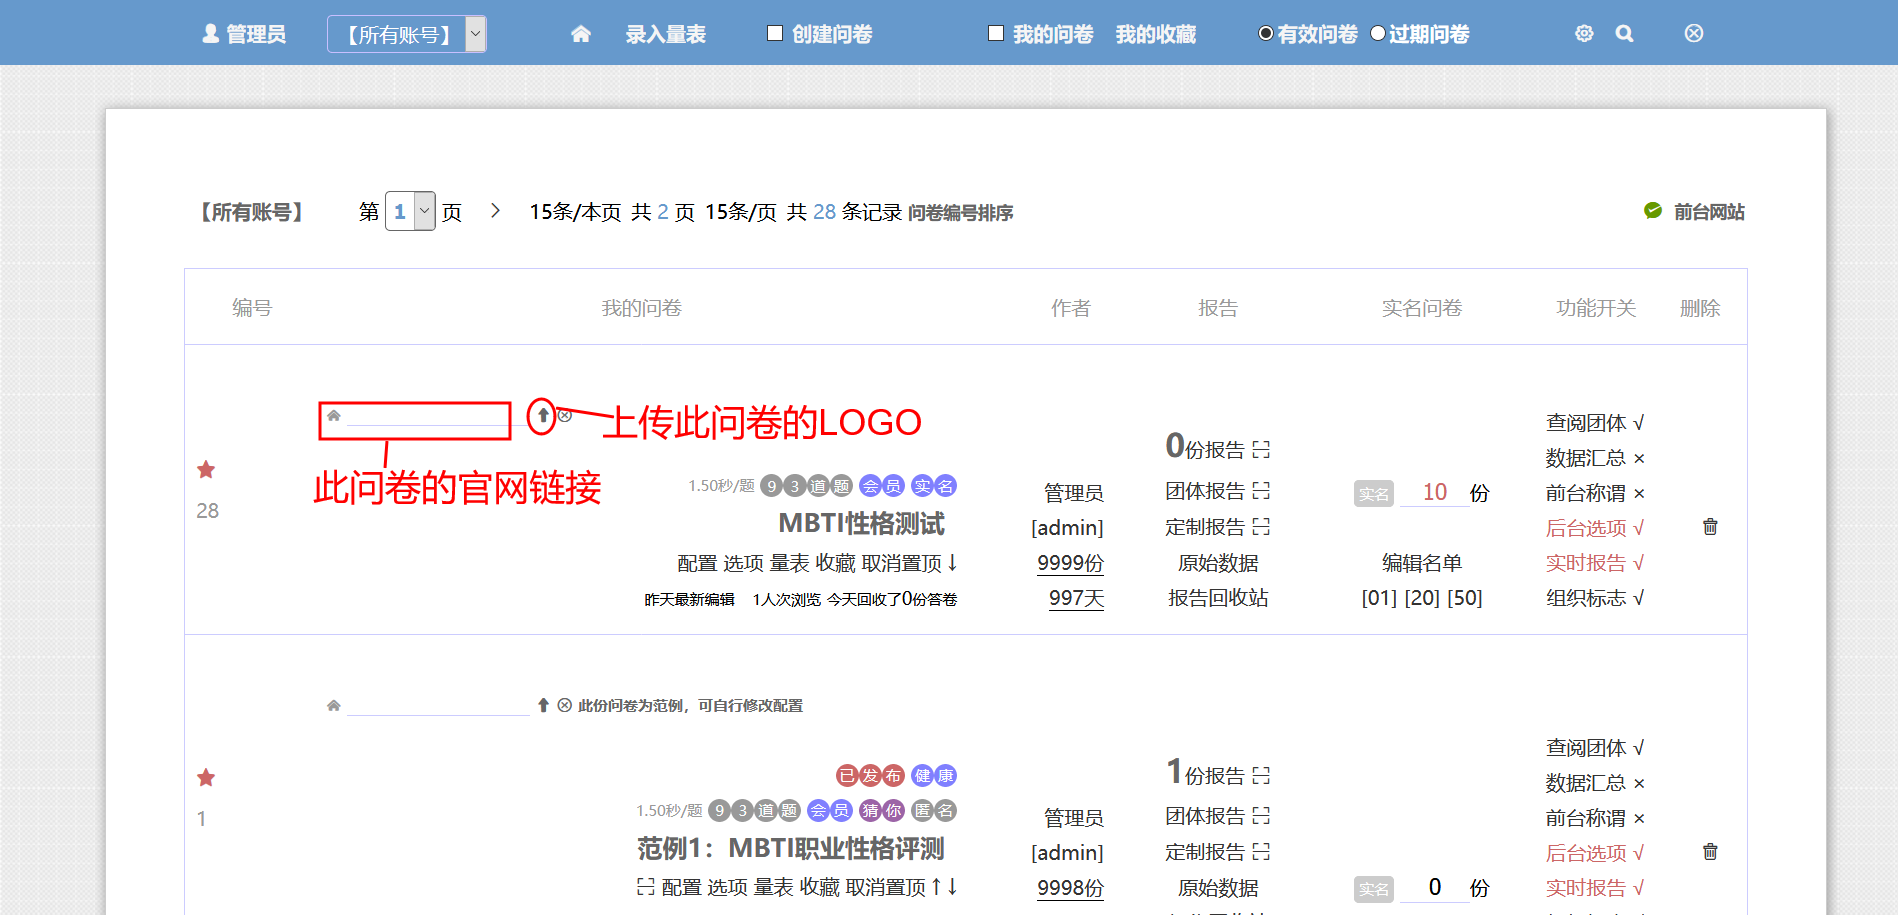Delete 范例1 questionnaire with trash icon
Screen dimensions: 1898x915
pyautogui.click(x=1710, y=851)
